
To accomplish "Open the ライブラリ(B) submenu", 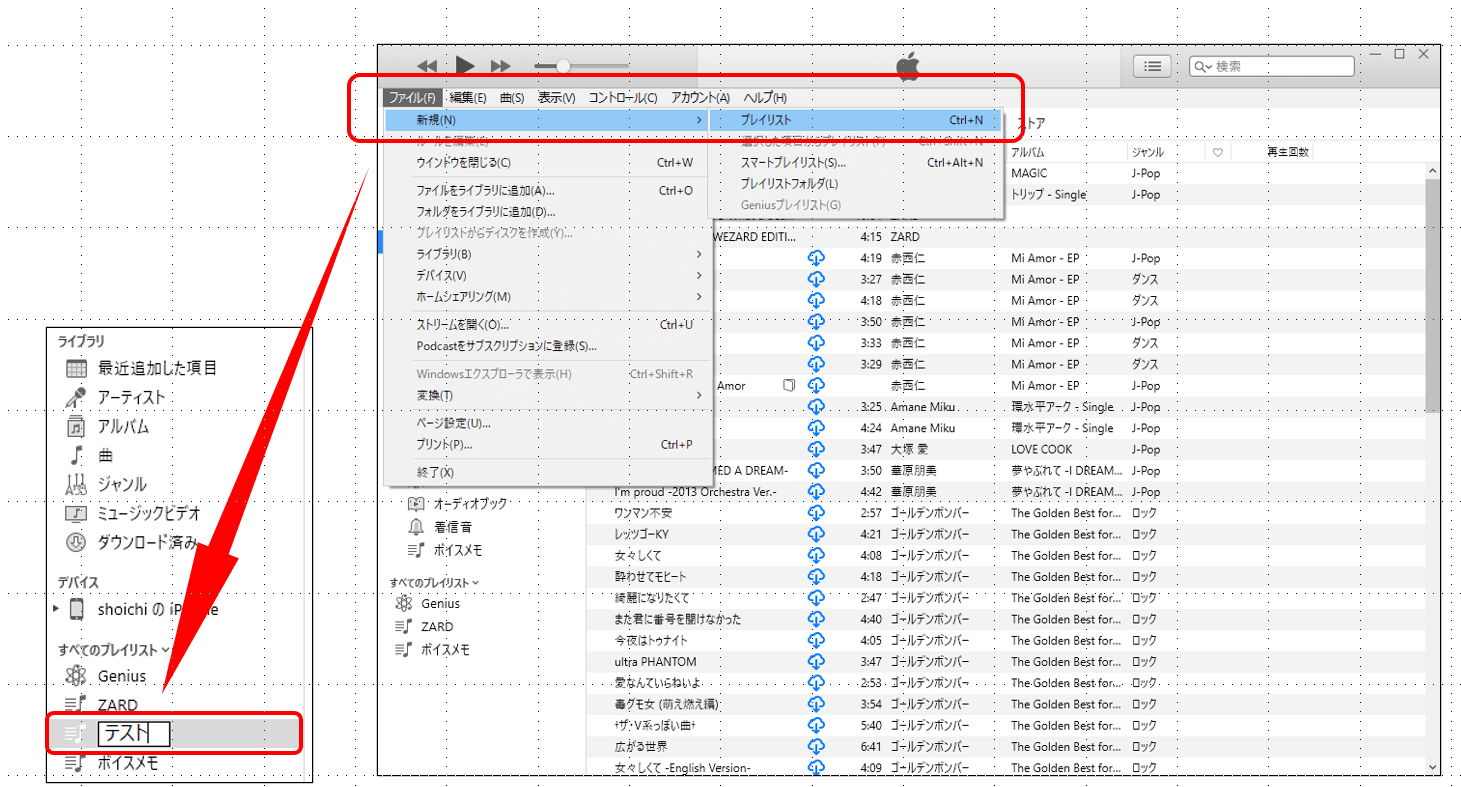I will pos(548,254).
